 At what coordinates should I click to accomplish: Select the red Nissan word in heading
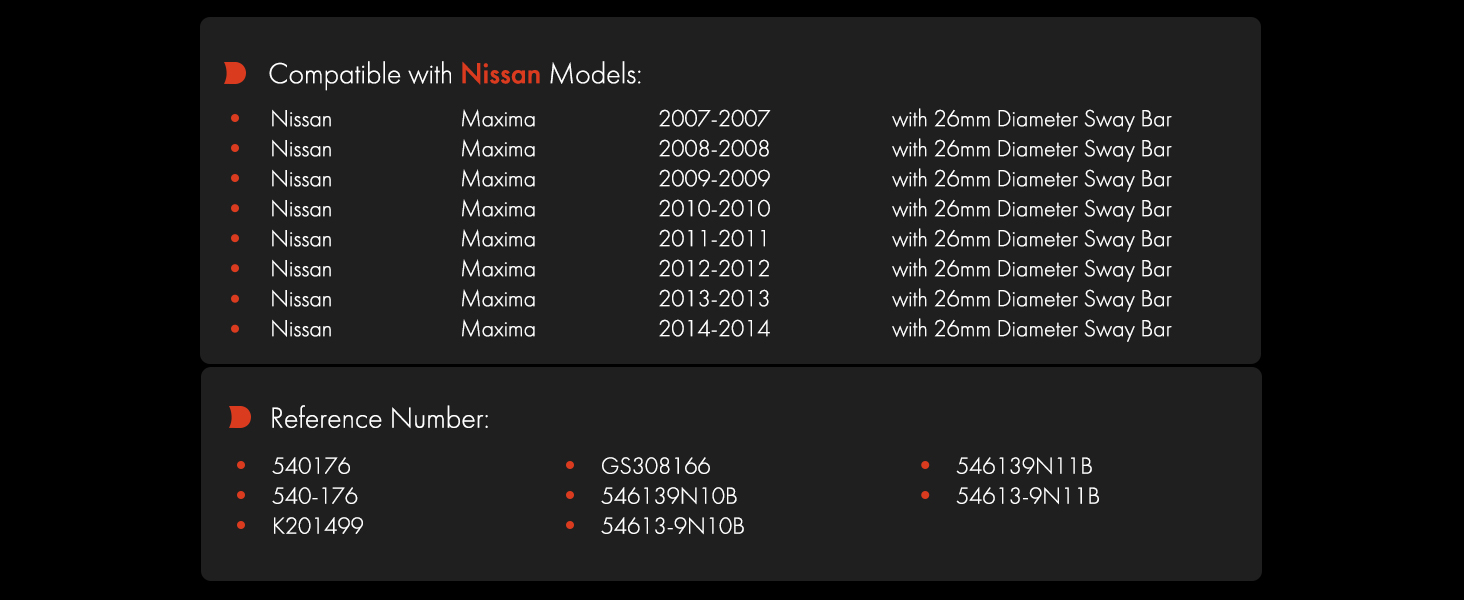(x=501, y=74)
